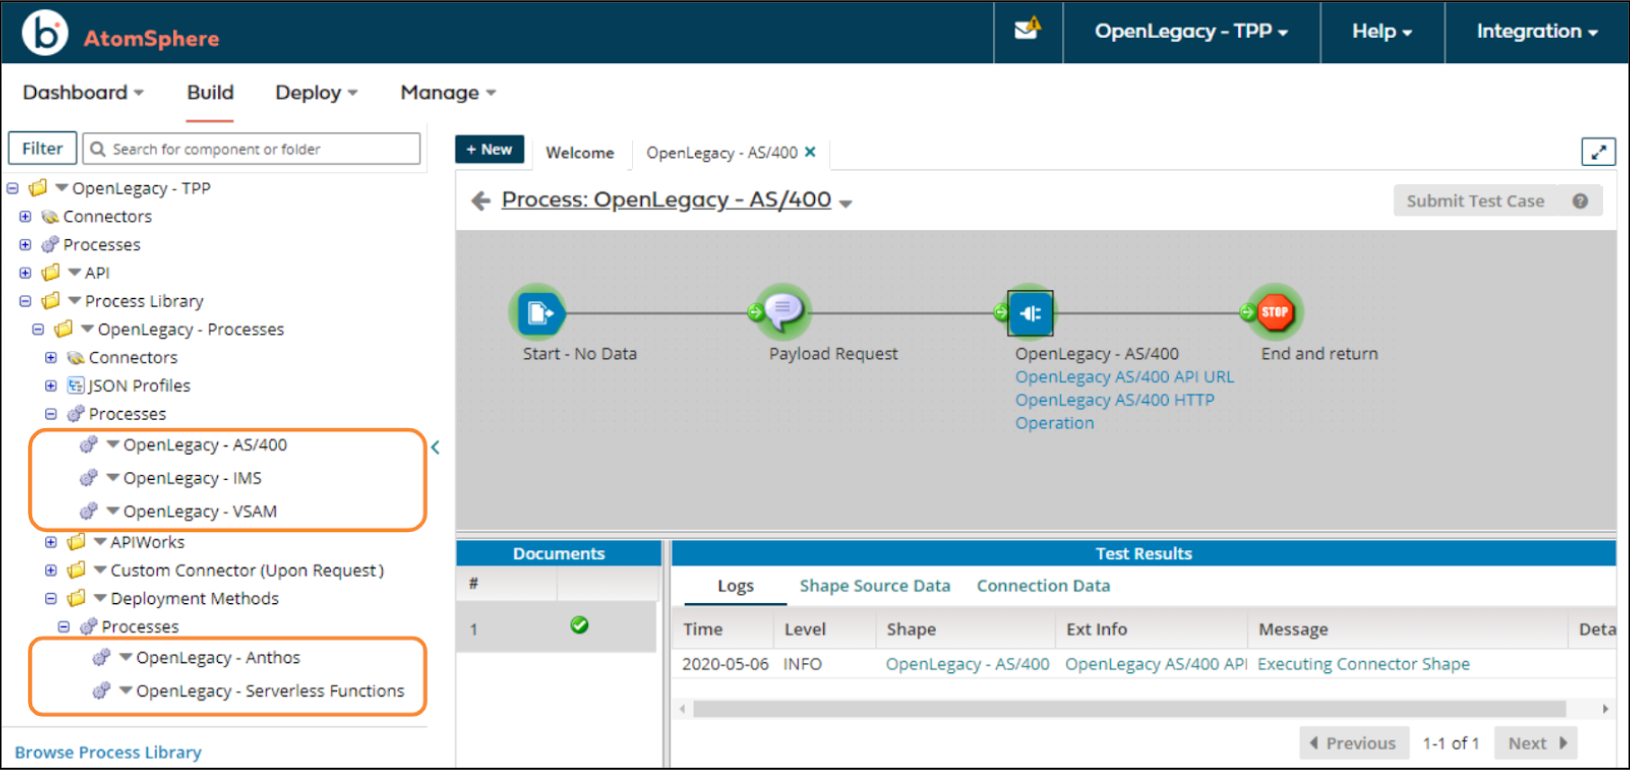Click the back arrow beside the process title
The height and width of the screenshot is (770, 1630).
coord(481,201)
